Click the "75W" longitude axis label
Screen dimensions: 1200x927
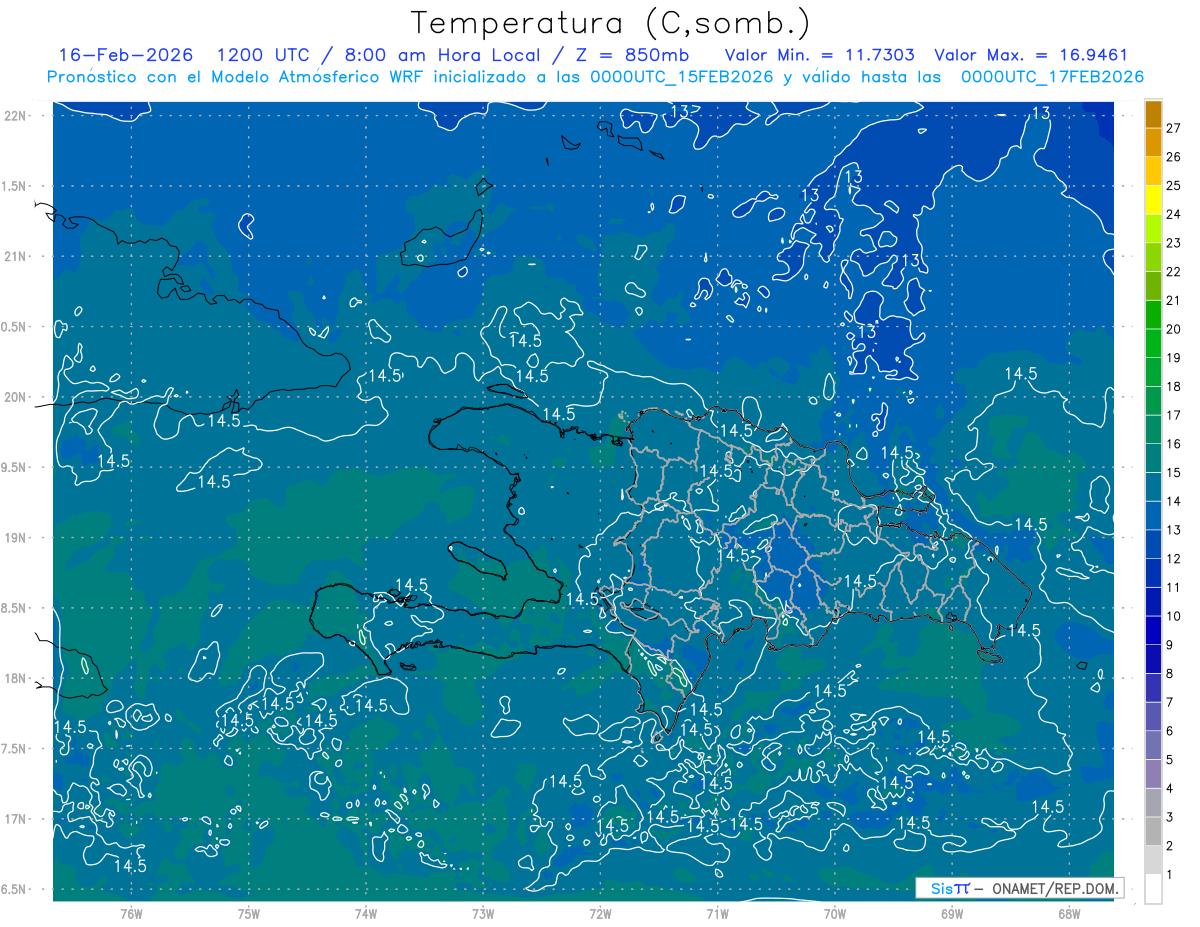249,913
